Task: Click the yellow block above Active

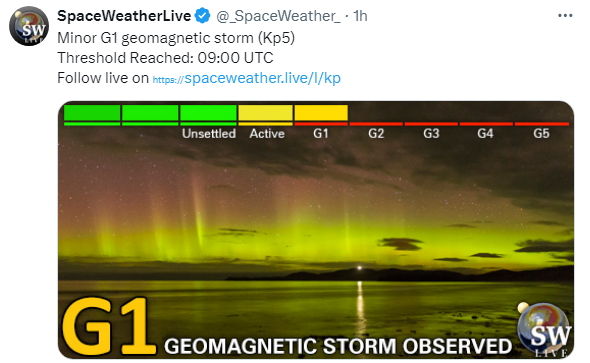Action: coord(265,112)
